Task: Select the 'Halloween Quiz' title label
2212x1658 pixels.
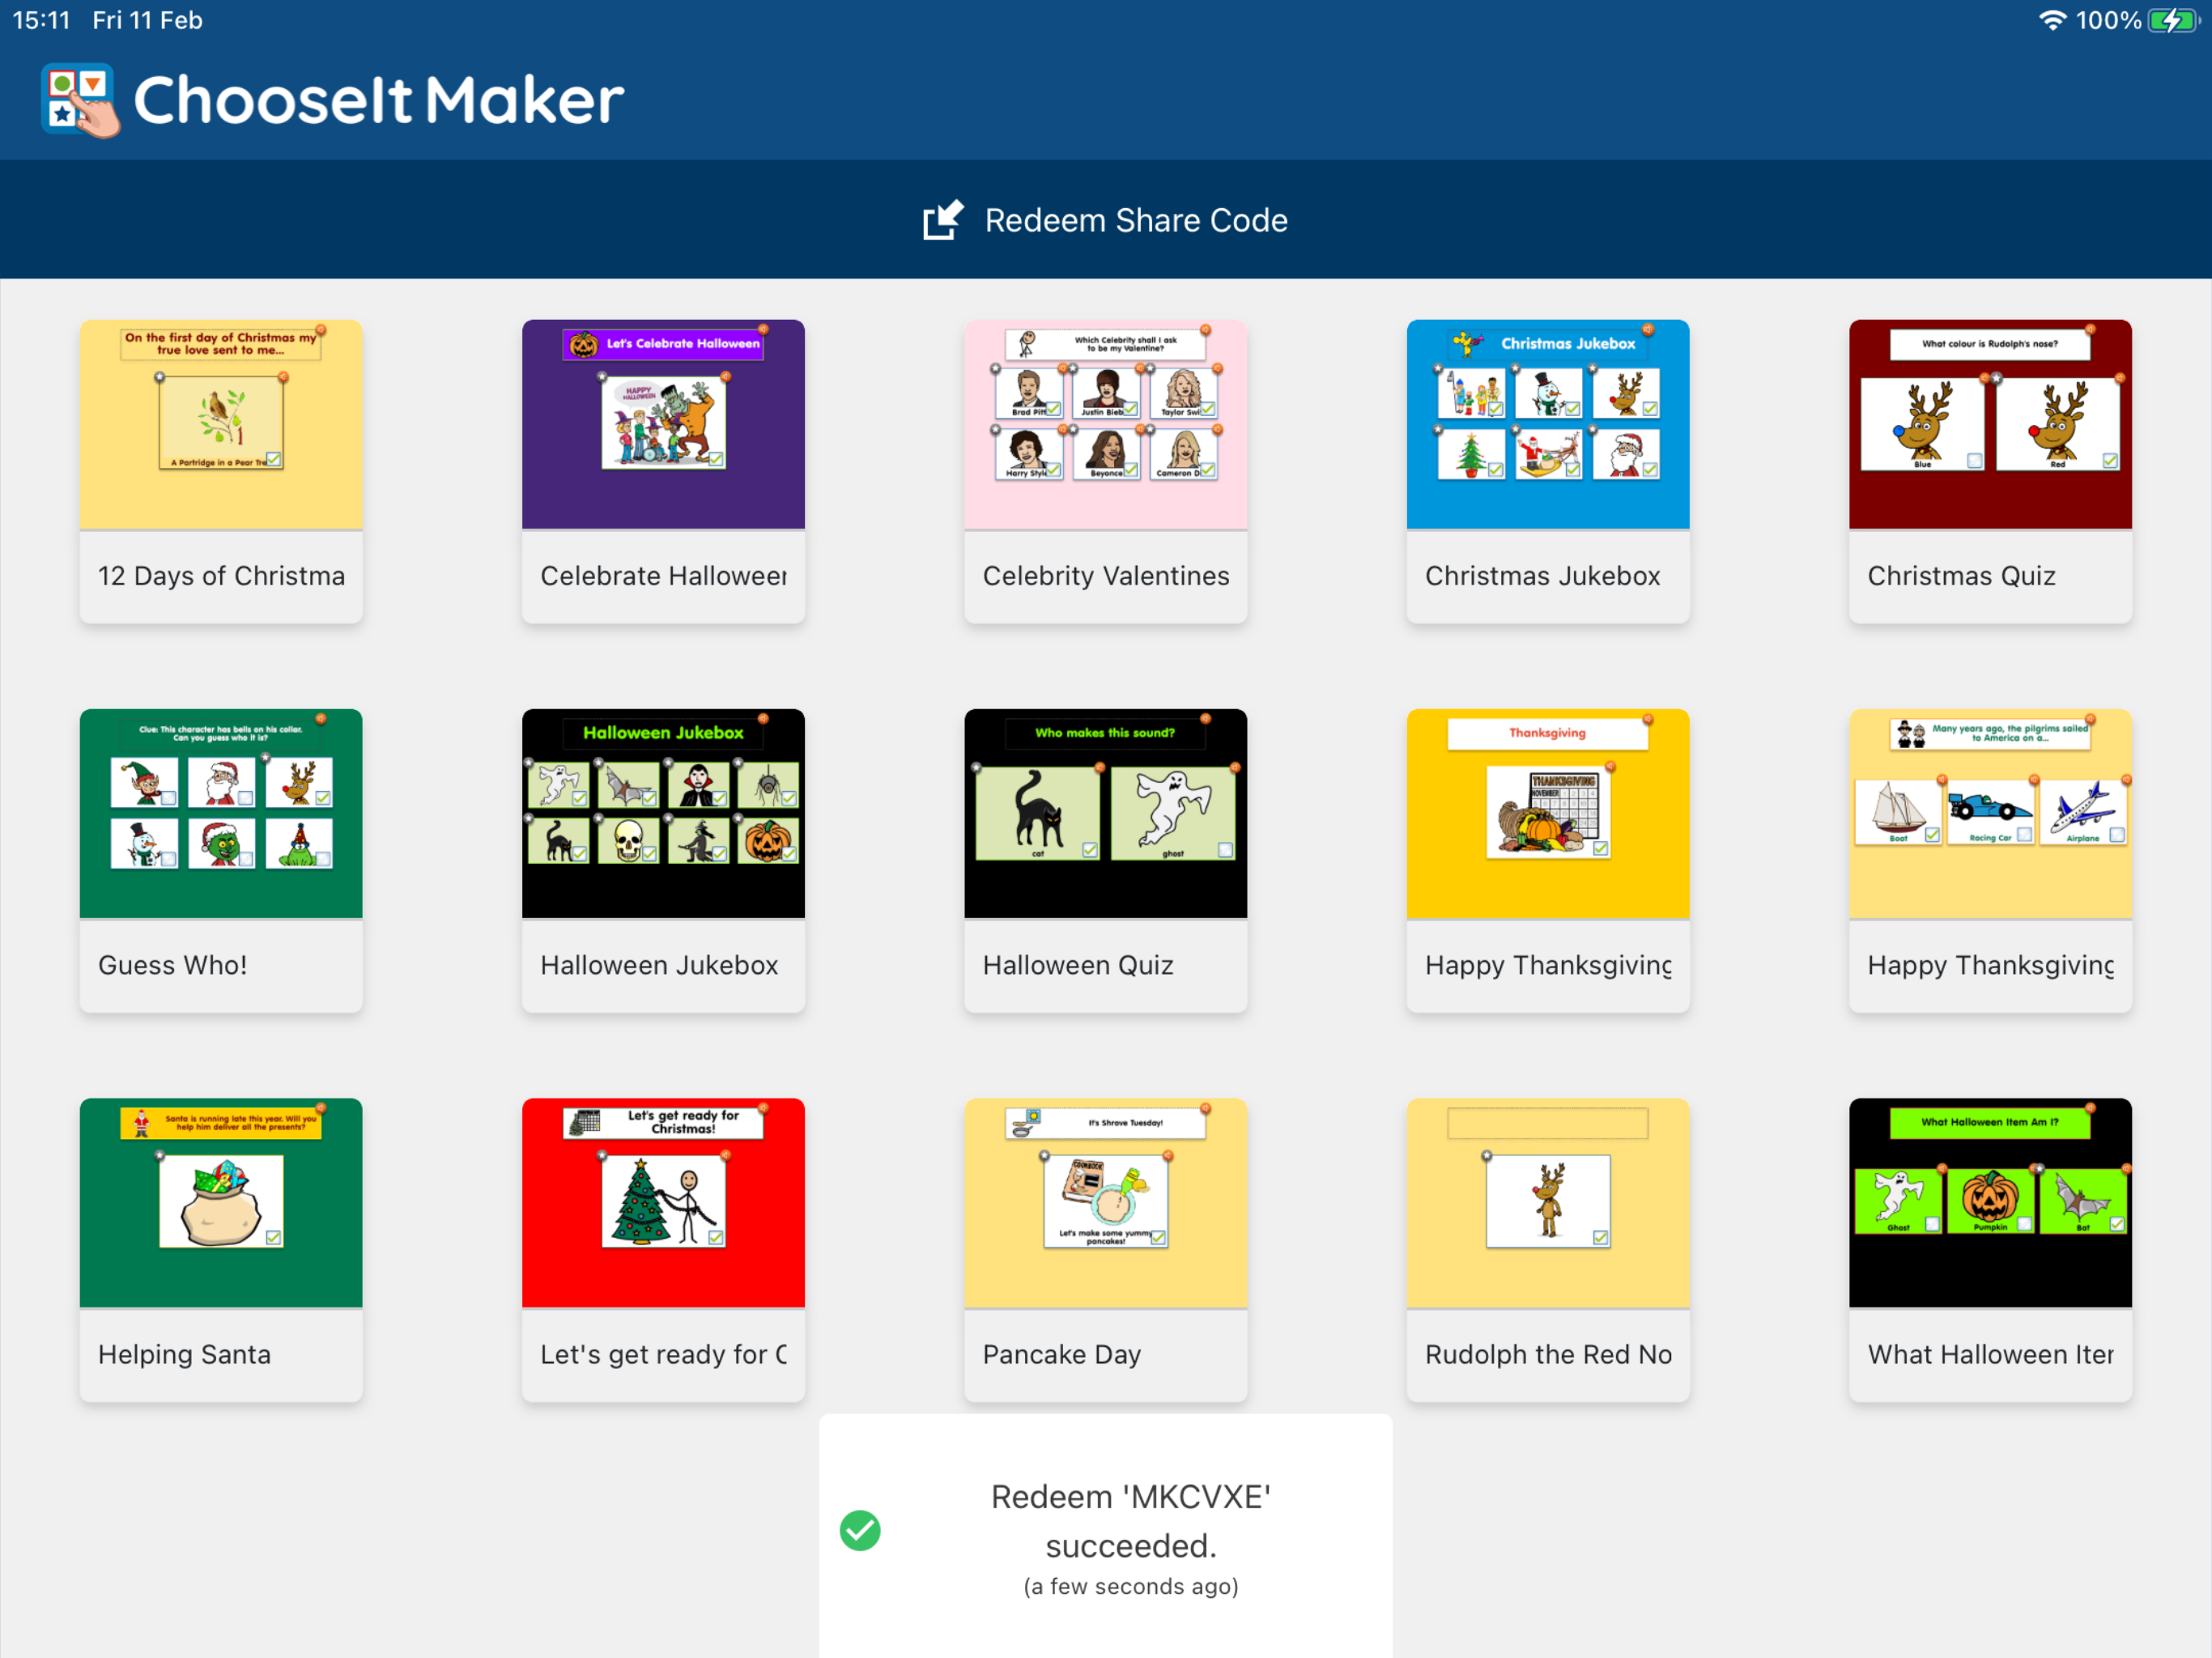Action: (x=1077, y=965)
